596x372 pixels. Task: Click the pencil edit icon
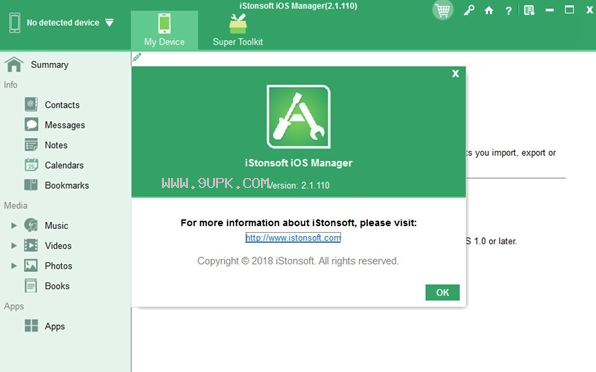(x=137, y=57)
